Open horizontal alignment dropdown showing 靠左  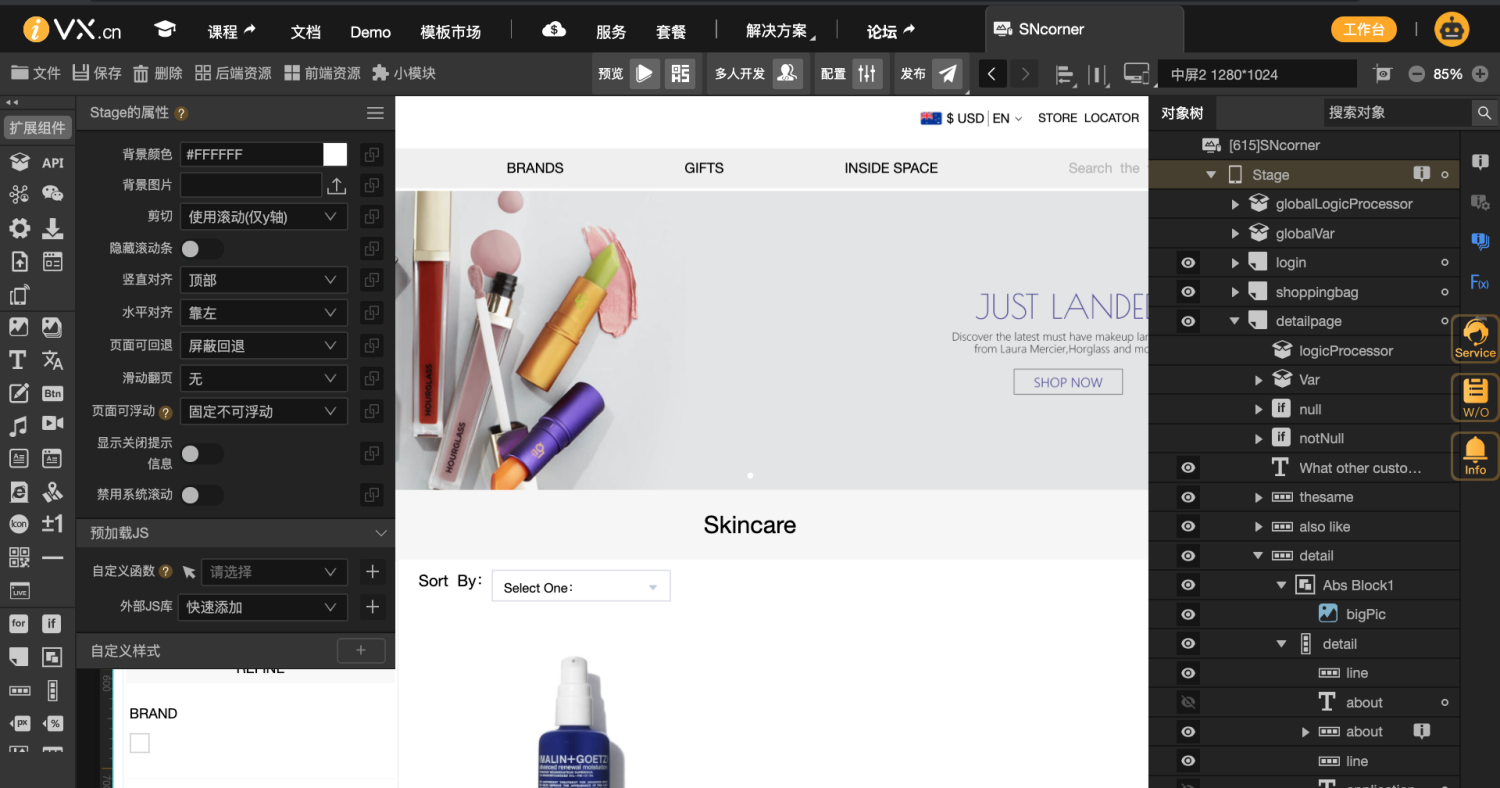click(x=264, y=313)
